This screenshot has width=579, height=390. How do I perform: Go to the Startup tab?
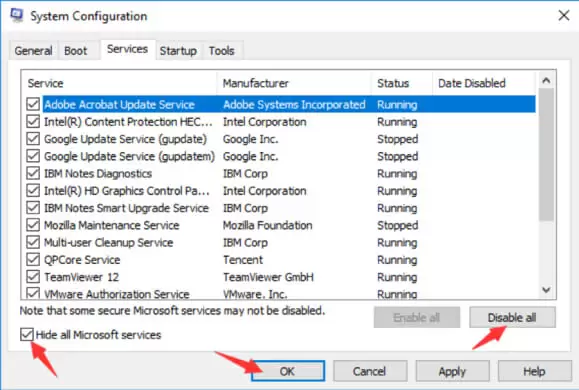point(178,51)
